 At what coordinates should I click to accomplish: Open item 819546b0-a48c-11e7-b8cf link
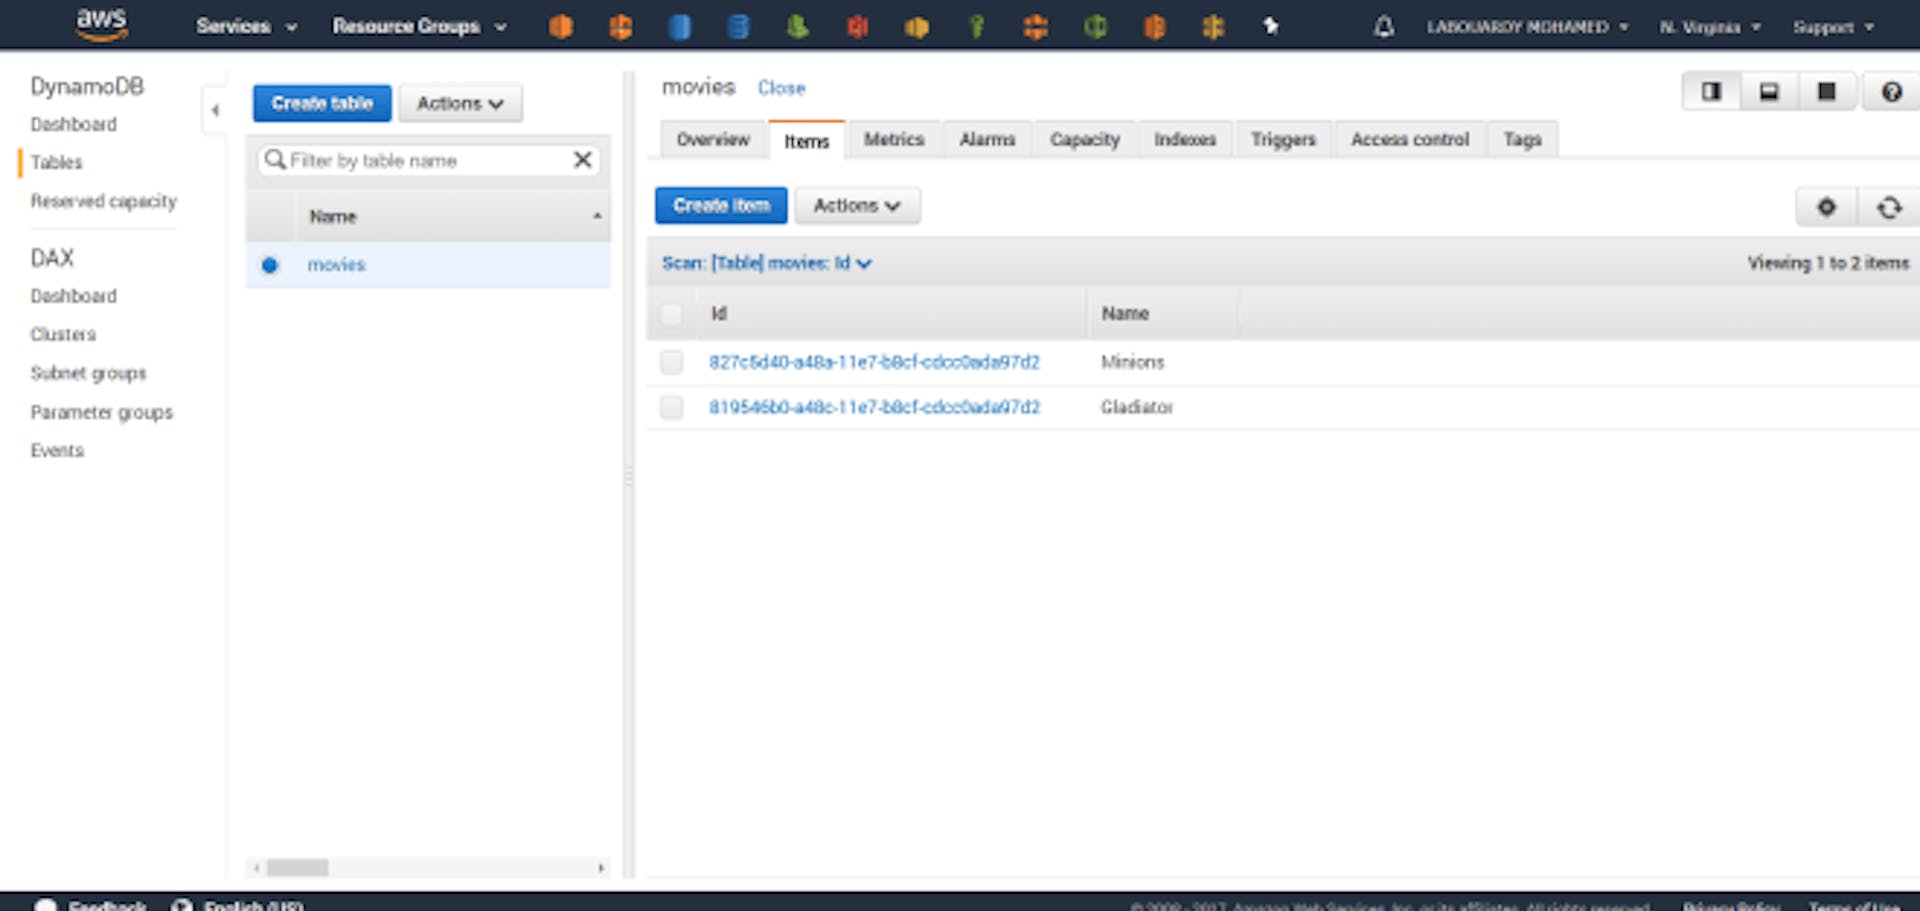pos(874,407)
